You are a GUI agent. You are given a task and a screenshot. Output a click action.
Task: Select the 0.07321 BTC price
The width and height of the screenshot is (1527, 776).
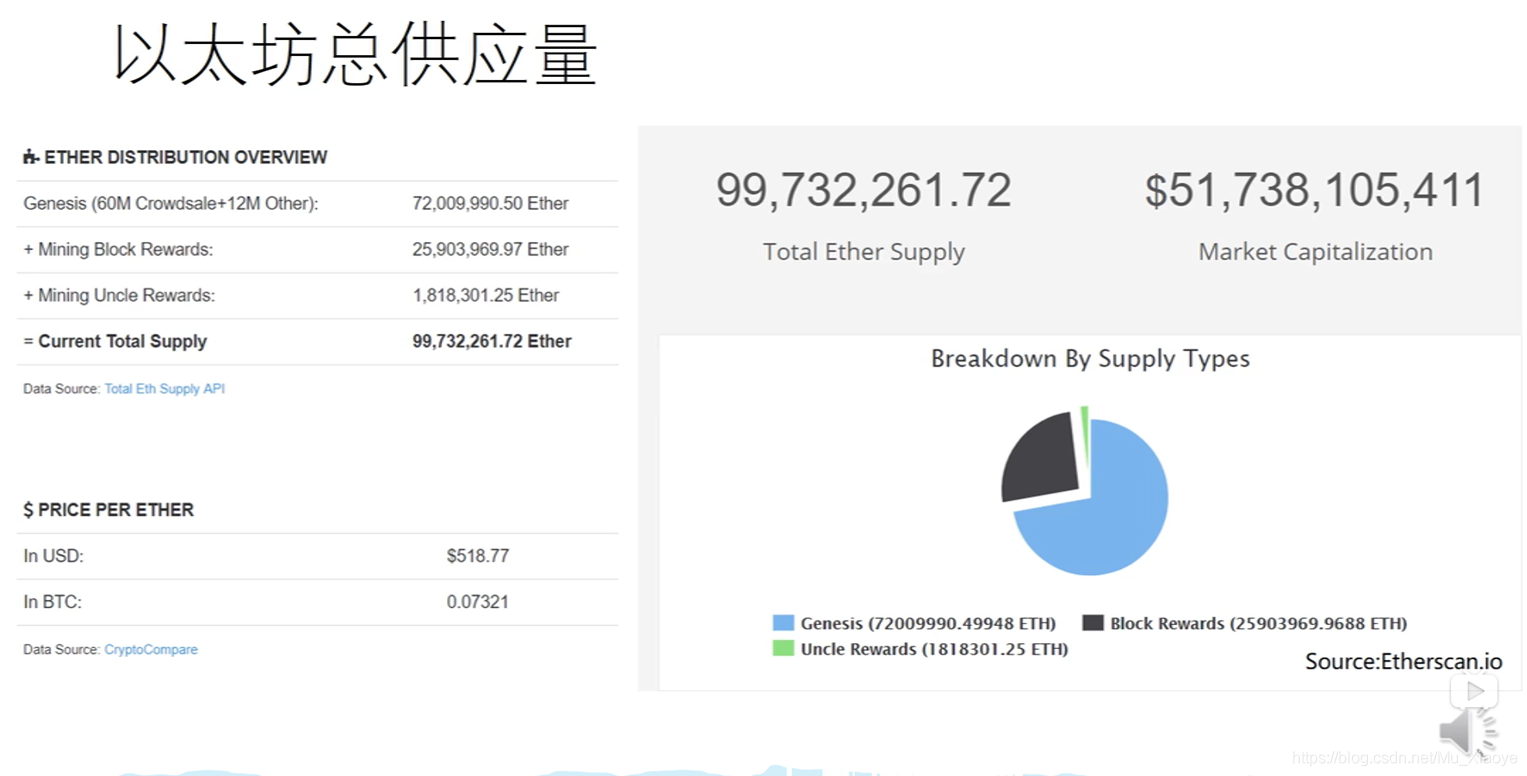[x=477, y=602]
